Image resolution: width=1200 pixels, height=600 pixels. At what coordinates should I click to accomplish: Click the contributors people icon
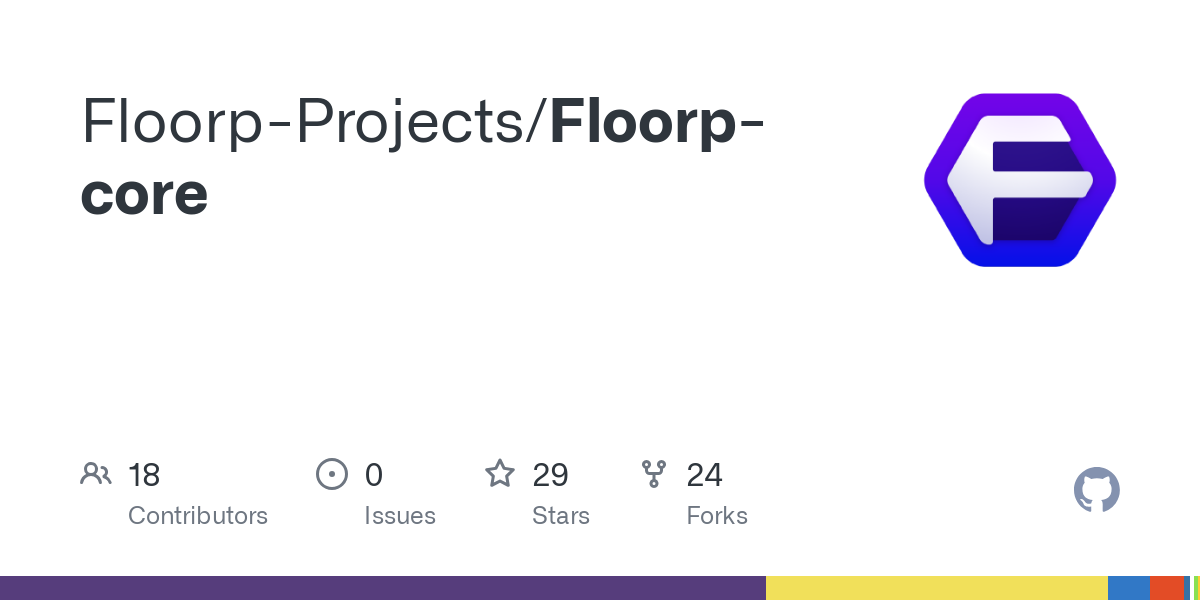(x=96, y=474)
